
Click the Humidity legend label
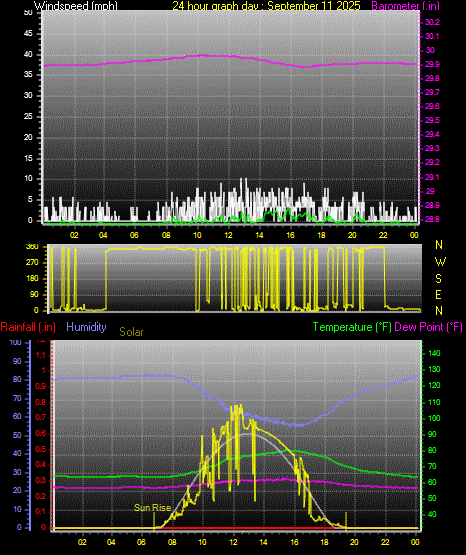tap(86, 327)
